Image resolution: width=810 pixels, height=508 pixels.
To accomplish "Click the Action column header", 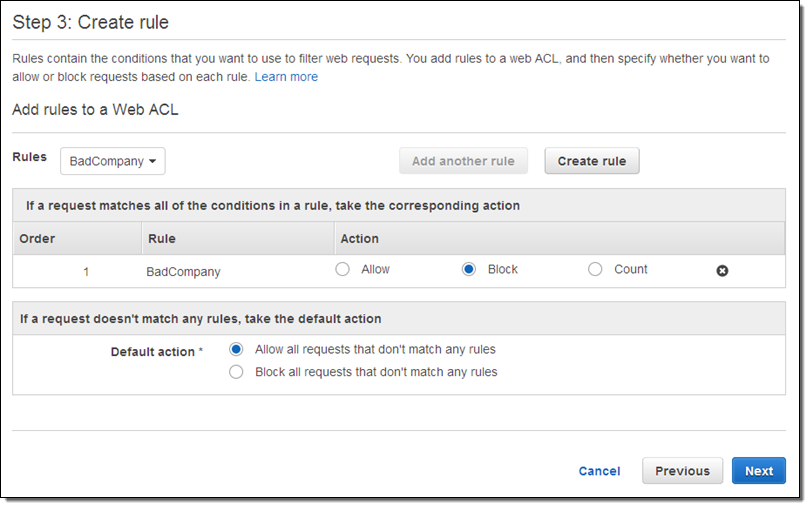I will [359, 239].
